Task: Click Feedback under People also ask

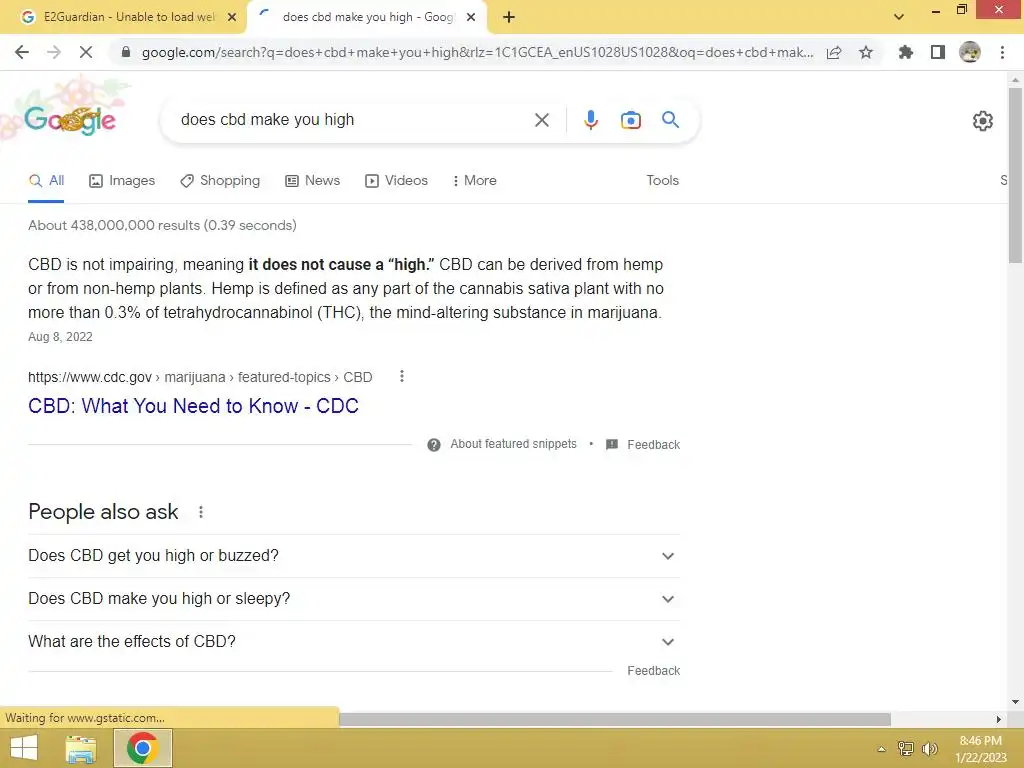Action: [x=653, y=671]
